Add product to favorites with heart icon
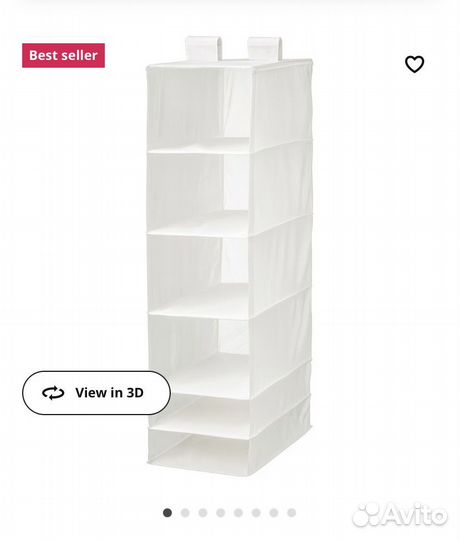 pos(414,64)
